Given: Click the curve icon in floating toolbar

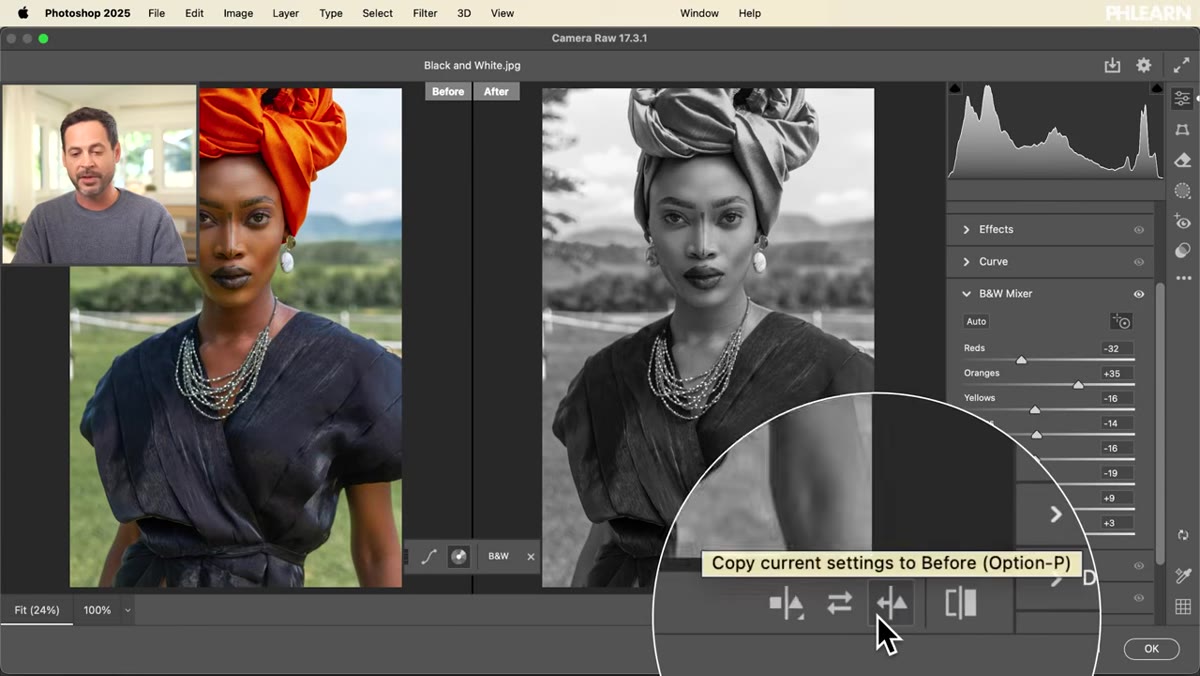Looking at the screenshot, I should click(429, 557).
